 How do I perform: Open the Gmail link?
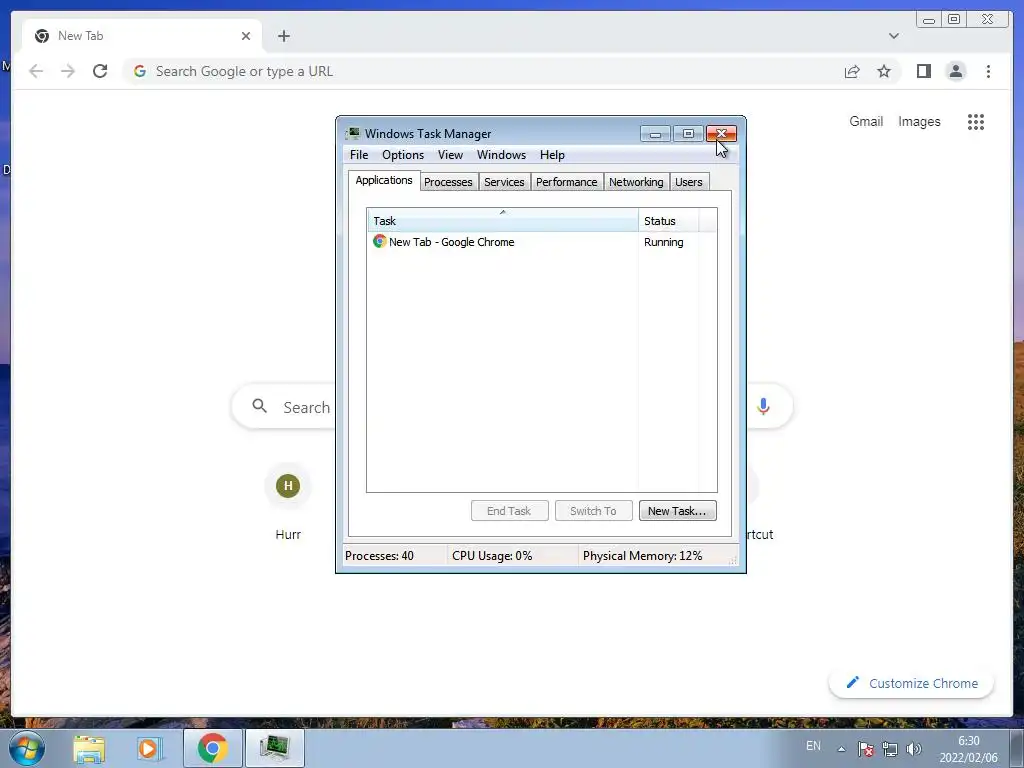(x=866, y=121)
